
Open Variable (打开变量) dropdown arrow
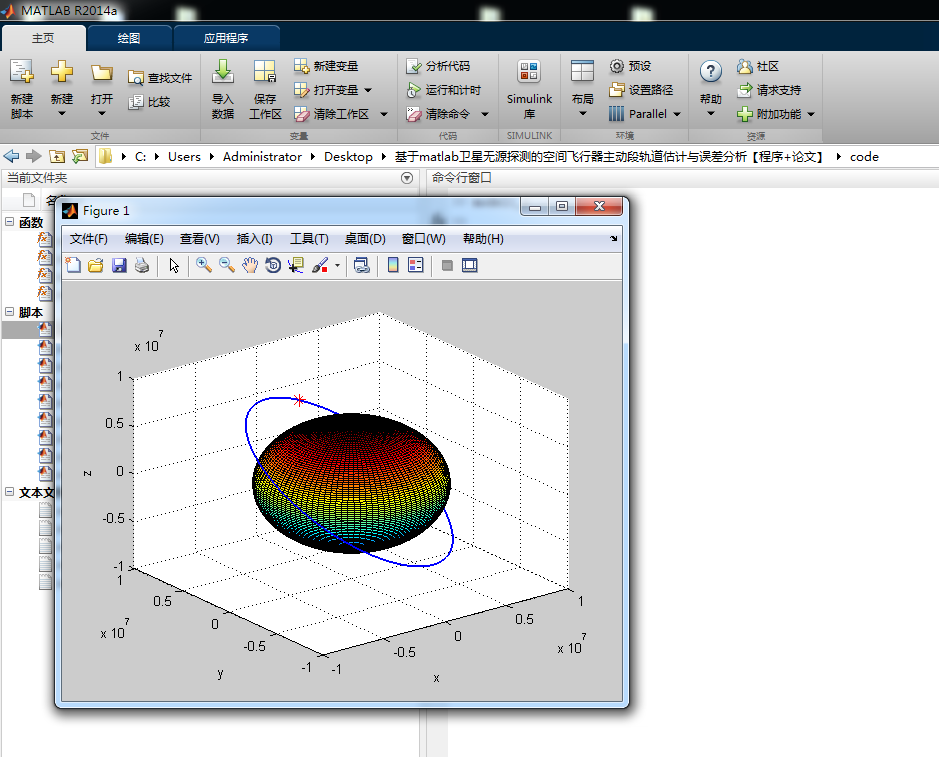[368, 90]
